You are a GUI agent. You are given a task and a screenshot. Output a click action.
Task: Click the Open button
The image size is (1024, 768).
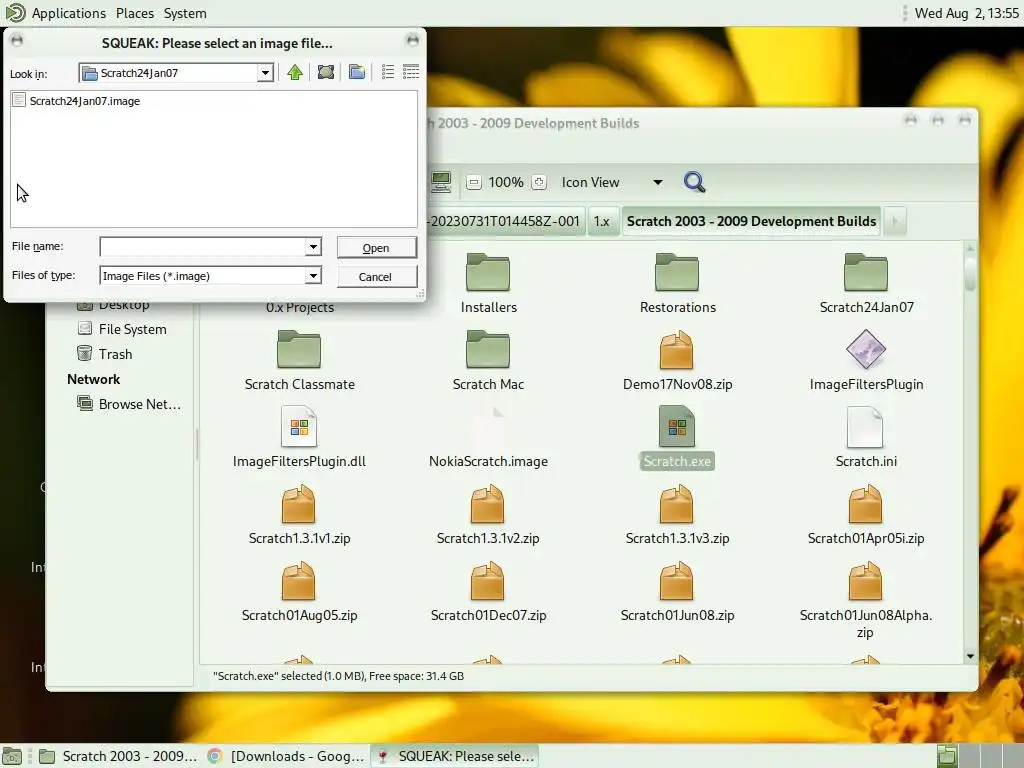tap(376, 248)
